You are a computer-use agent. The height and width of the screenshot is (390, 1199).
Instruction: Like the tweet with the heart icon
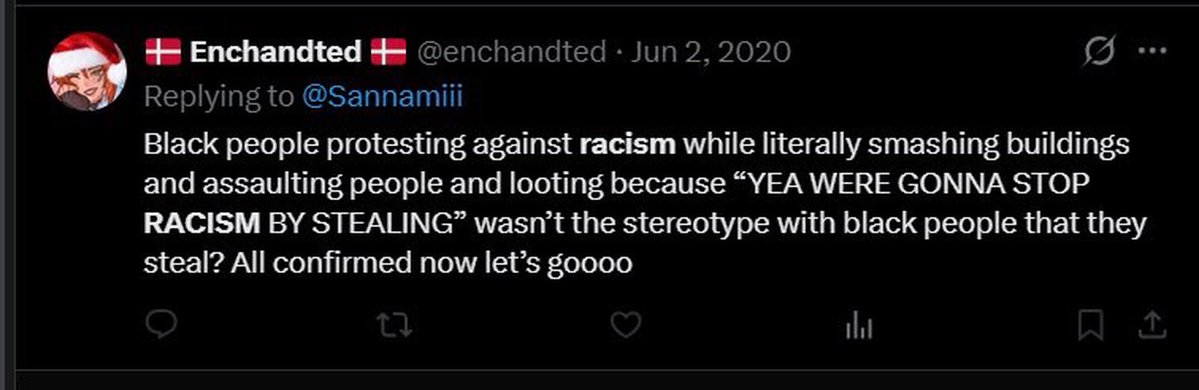[x=625, y=327]
